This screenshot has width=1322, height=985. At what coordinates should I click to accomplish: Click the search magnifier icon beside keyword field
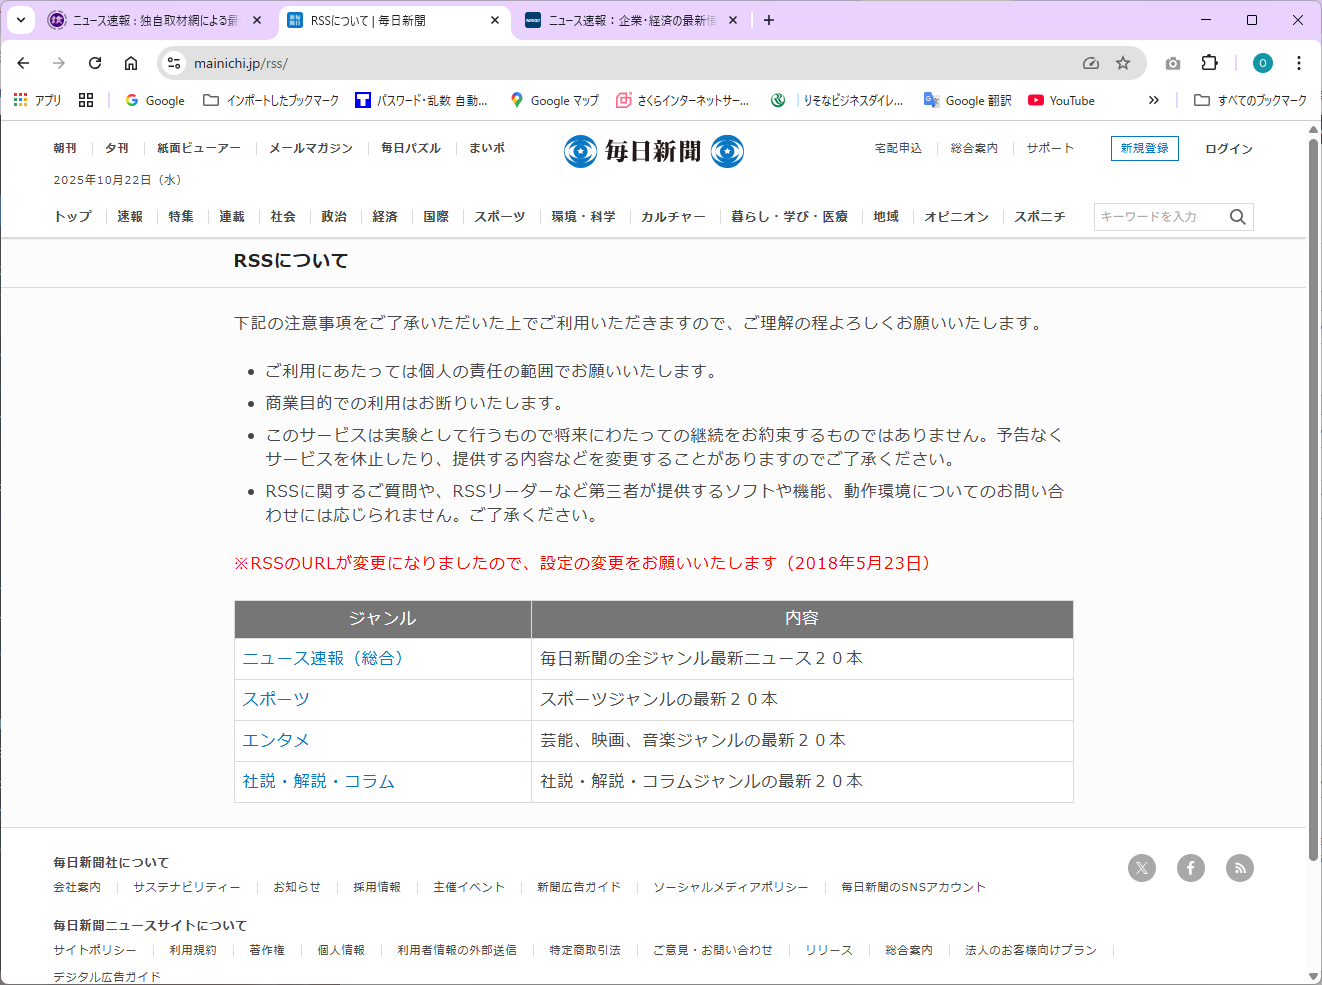[1237, 217]
